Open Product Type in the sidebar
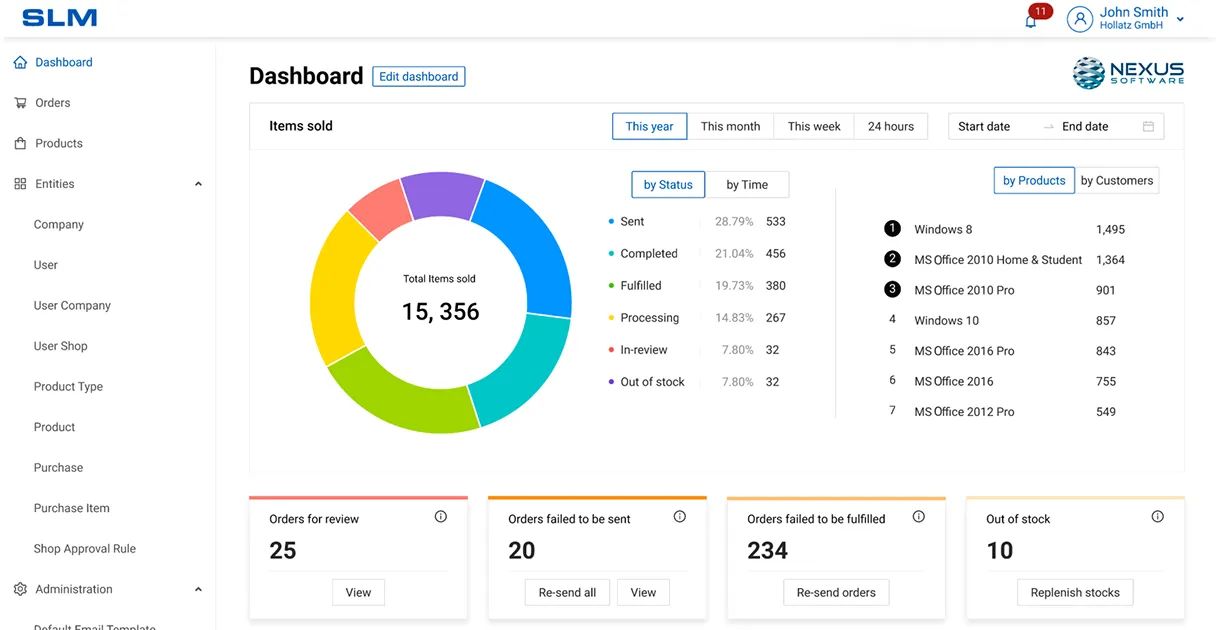Viewport: 1216px width, 630px height. click(x=68, y=387)
